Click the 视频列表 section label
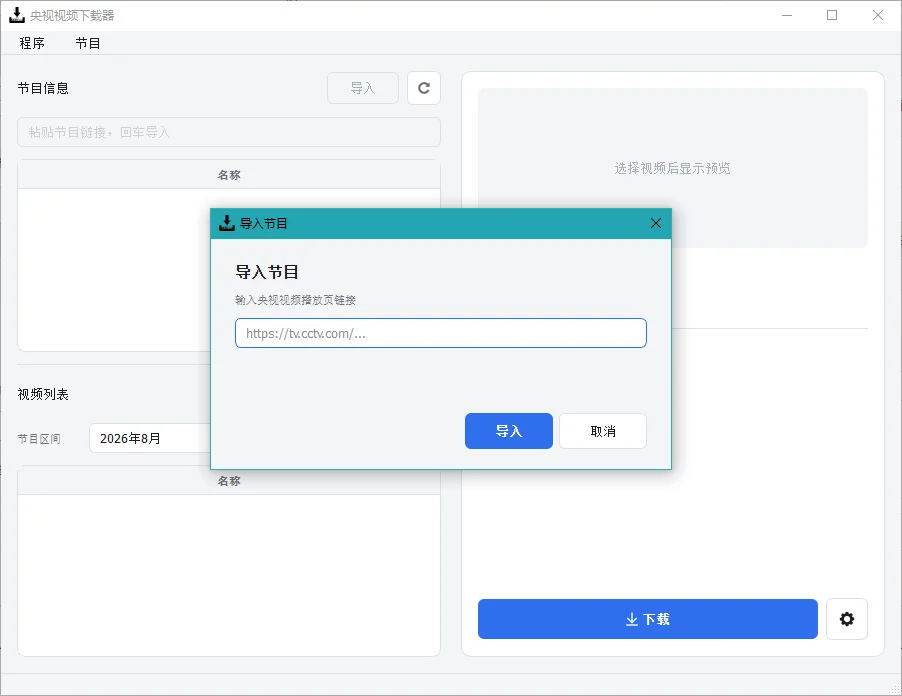 [43, 394]
